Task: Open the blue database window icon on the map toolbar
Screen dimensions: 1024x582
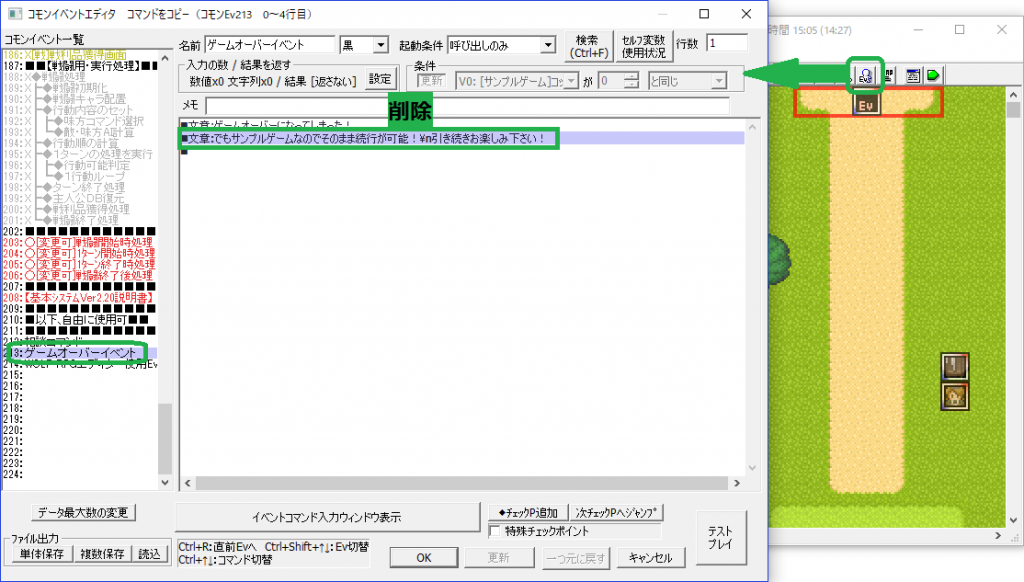Action: pyautogui.click(x=914, y=75)
